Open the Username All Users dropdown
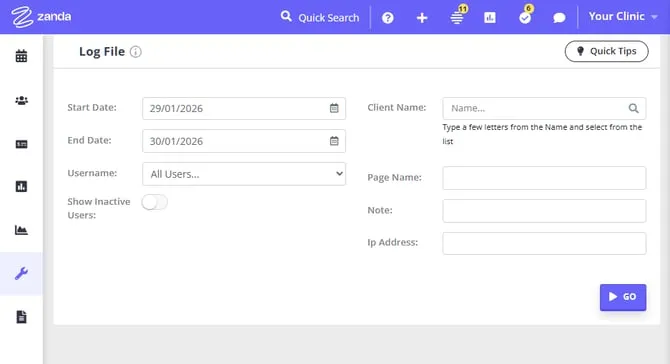The image size is (670, 364). (244, 174)
